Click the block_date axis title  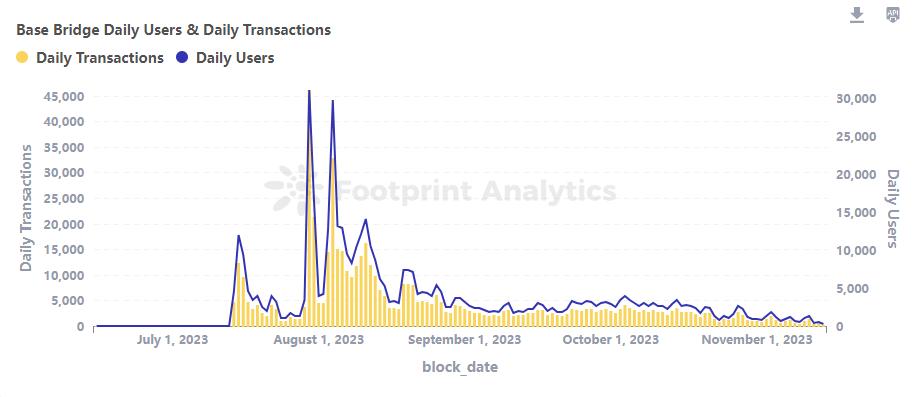coord(460,368)
